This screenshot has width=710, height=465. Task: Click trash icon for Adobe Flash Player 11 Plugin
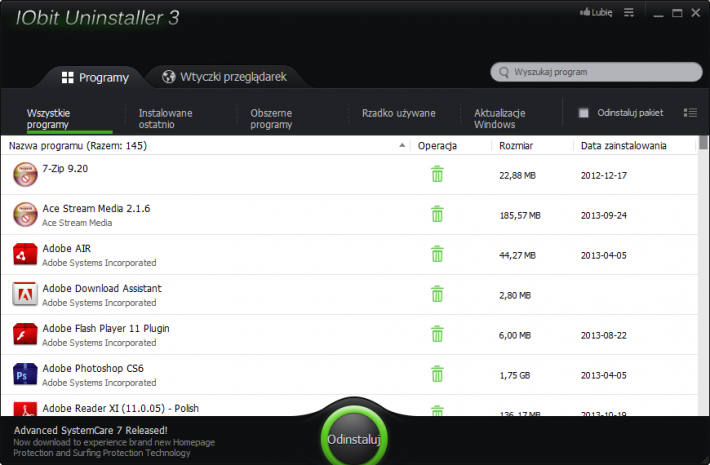coord(437,334)
